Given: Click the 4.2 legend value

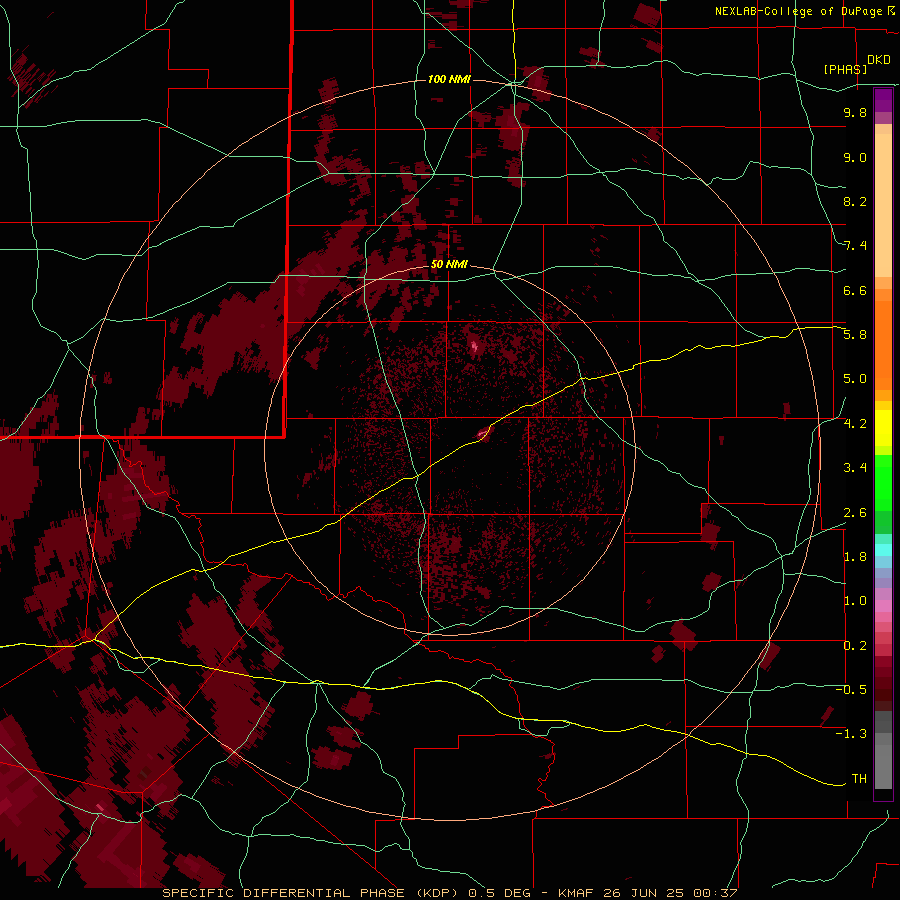Looking at the screenshot, I should tap(855, 424).
